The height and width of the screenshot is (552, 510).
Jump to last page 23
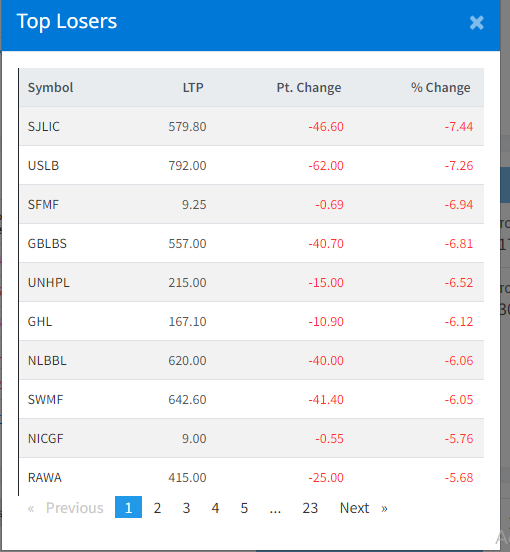pos(310,508)
